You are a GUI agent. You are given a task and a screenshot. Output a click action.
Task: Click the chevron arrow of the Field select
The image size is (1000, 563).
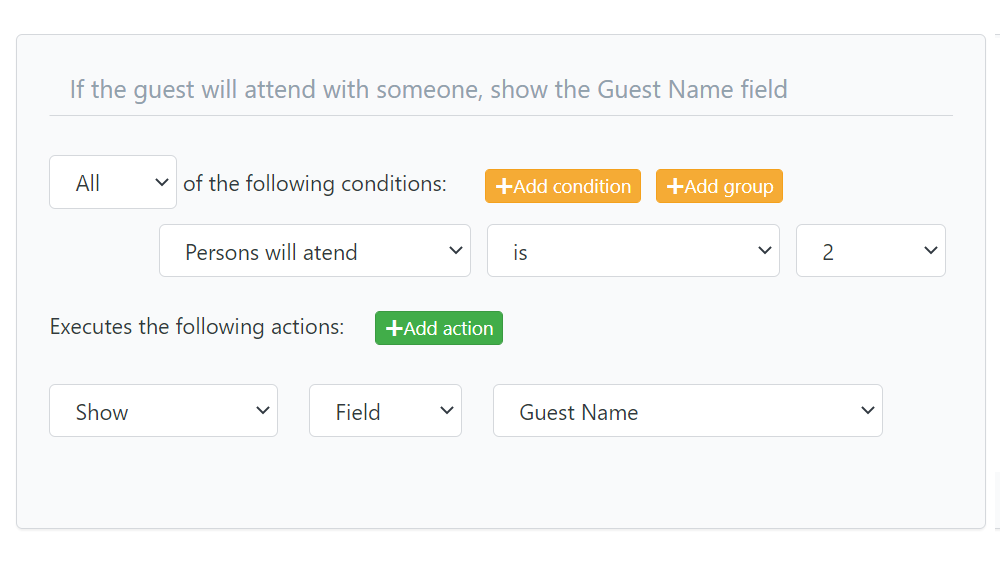[447, 410]
